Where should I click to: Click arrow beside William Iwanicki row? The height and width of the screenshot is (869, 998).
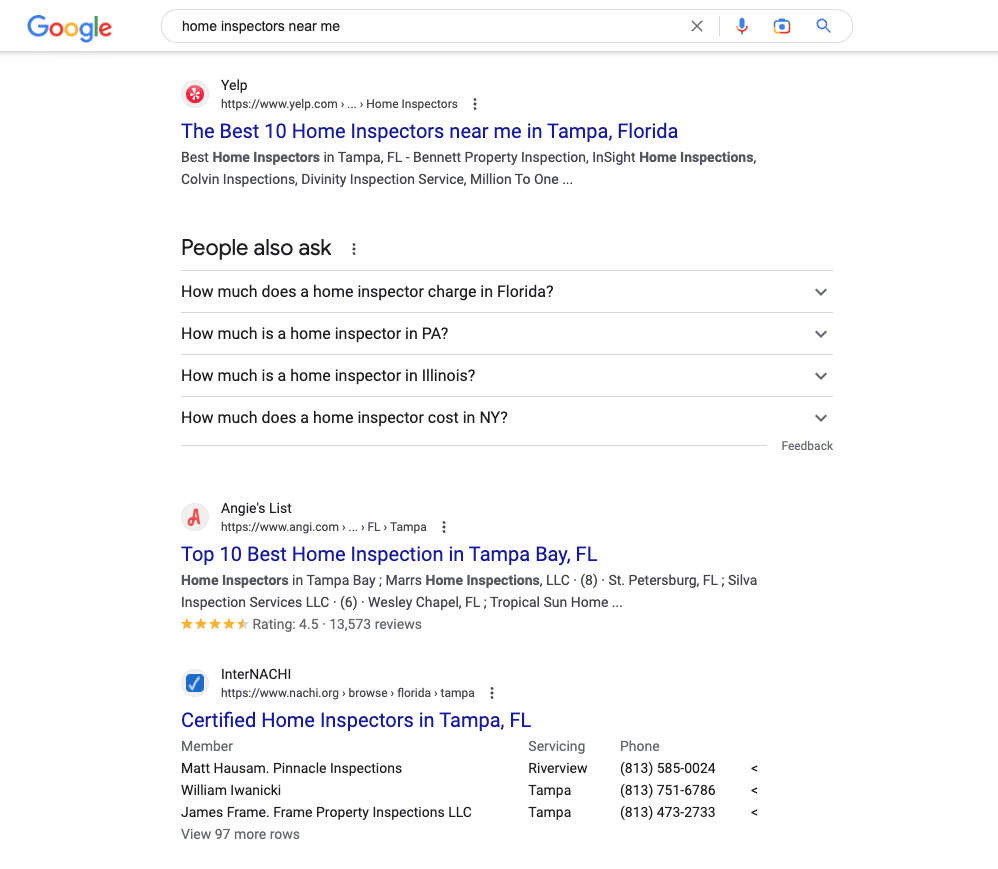754,791
